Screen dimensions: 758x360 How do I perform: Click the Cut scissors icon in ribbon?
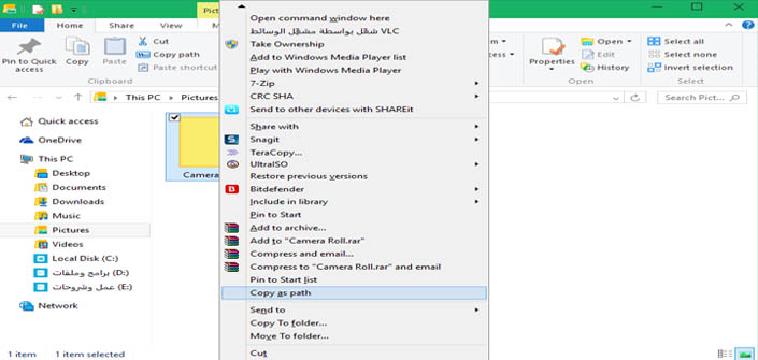pyautogui.click(x=143, y=42)
